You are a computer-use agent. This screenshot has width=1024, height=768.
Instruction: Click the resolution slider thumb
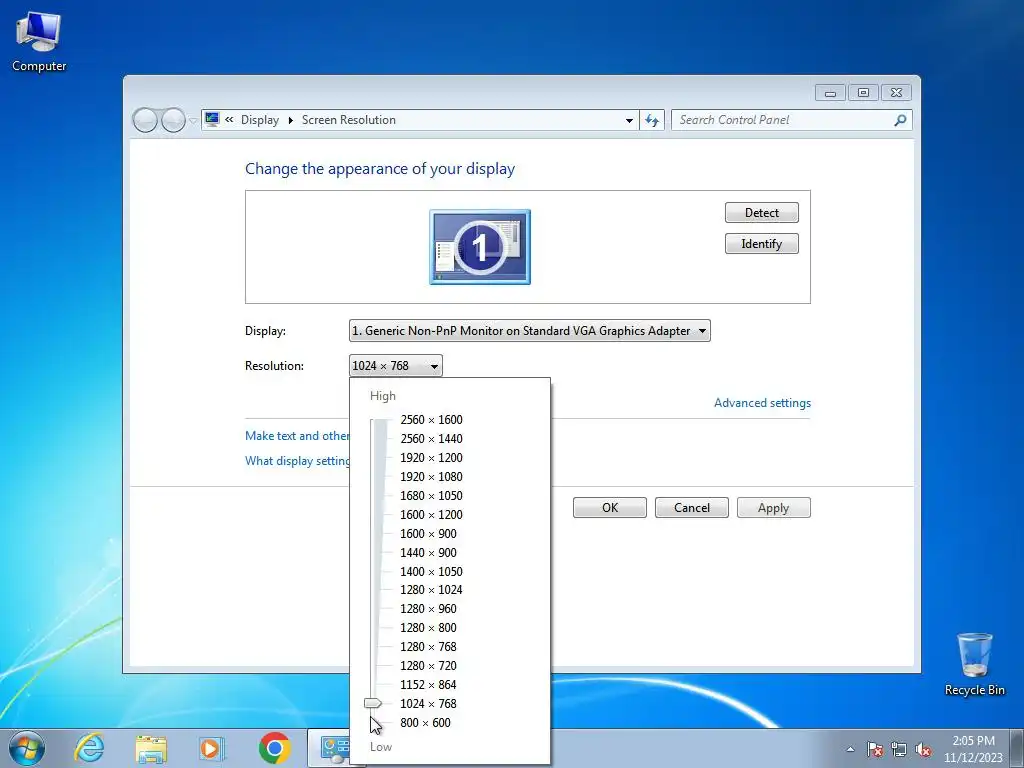(x=373, y=703)
